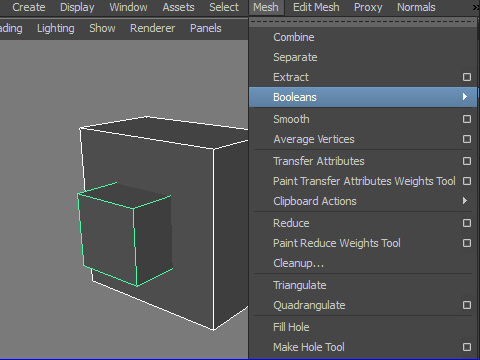The width and height of the screenshot is (480, 360).
Task: Open Reduce options box
Action: point(467,223)
